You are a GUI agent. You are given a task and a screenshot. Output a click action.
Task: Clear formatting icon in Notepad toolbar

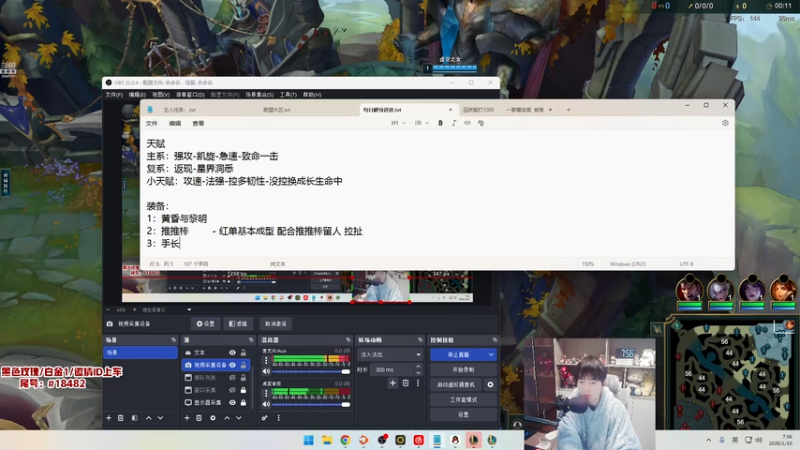[481, 123]
